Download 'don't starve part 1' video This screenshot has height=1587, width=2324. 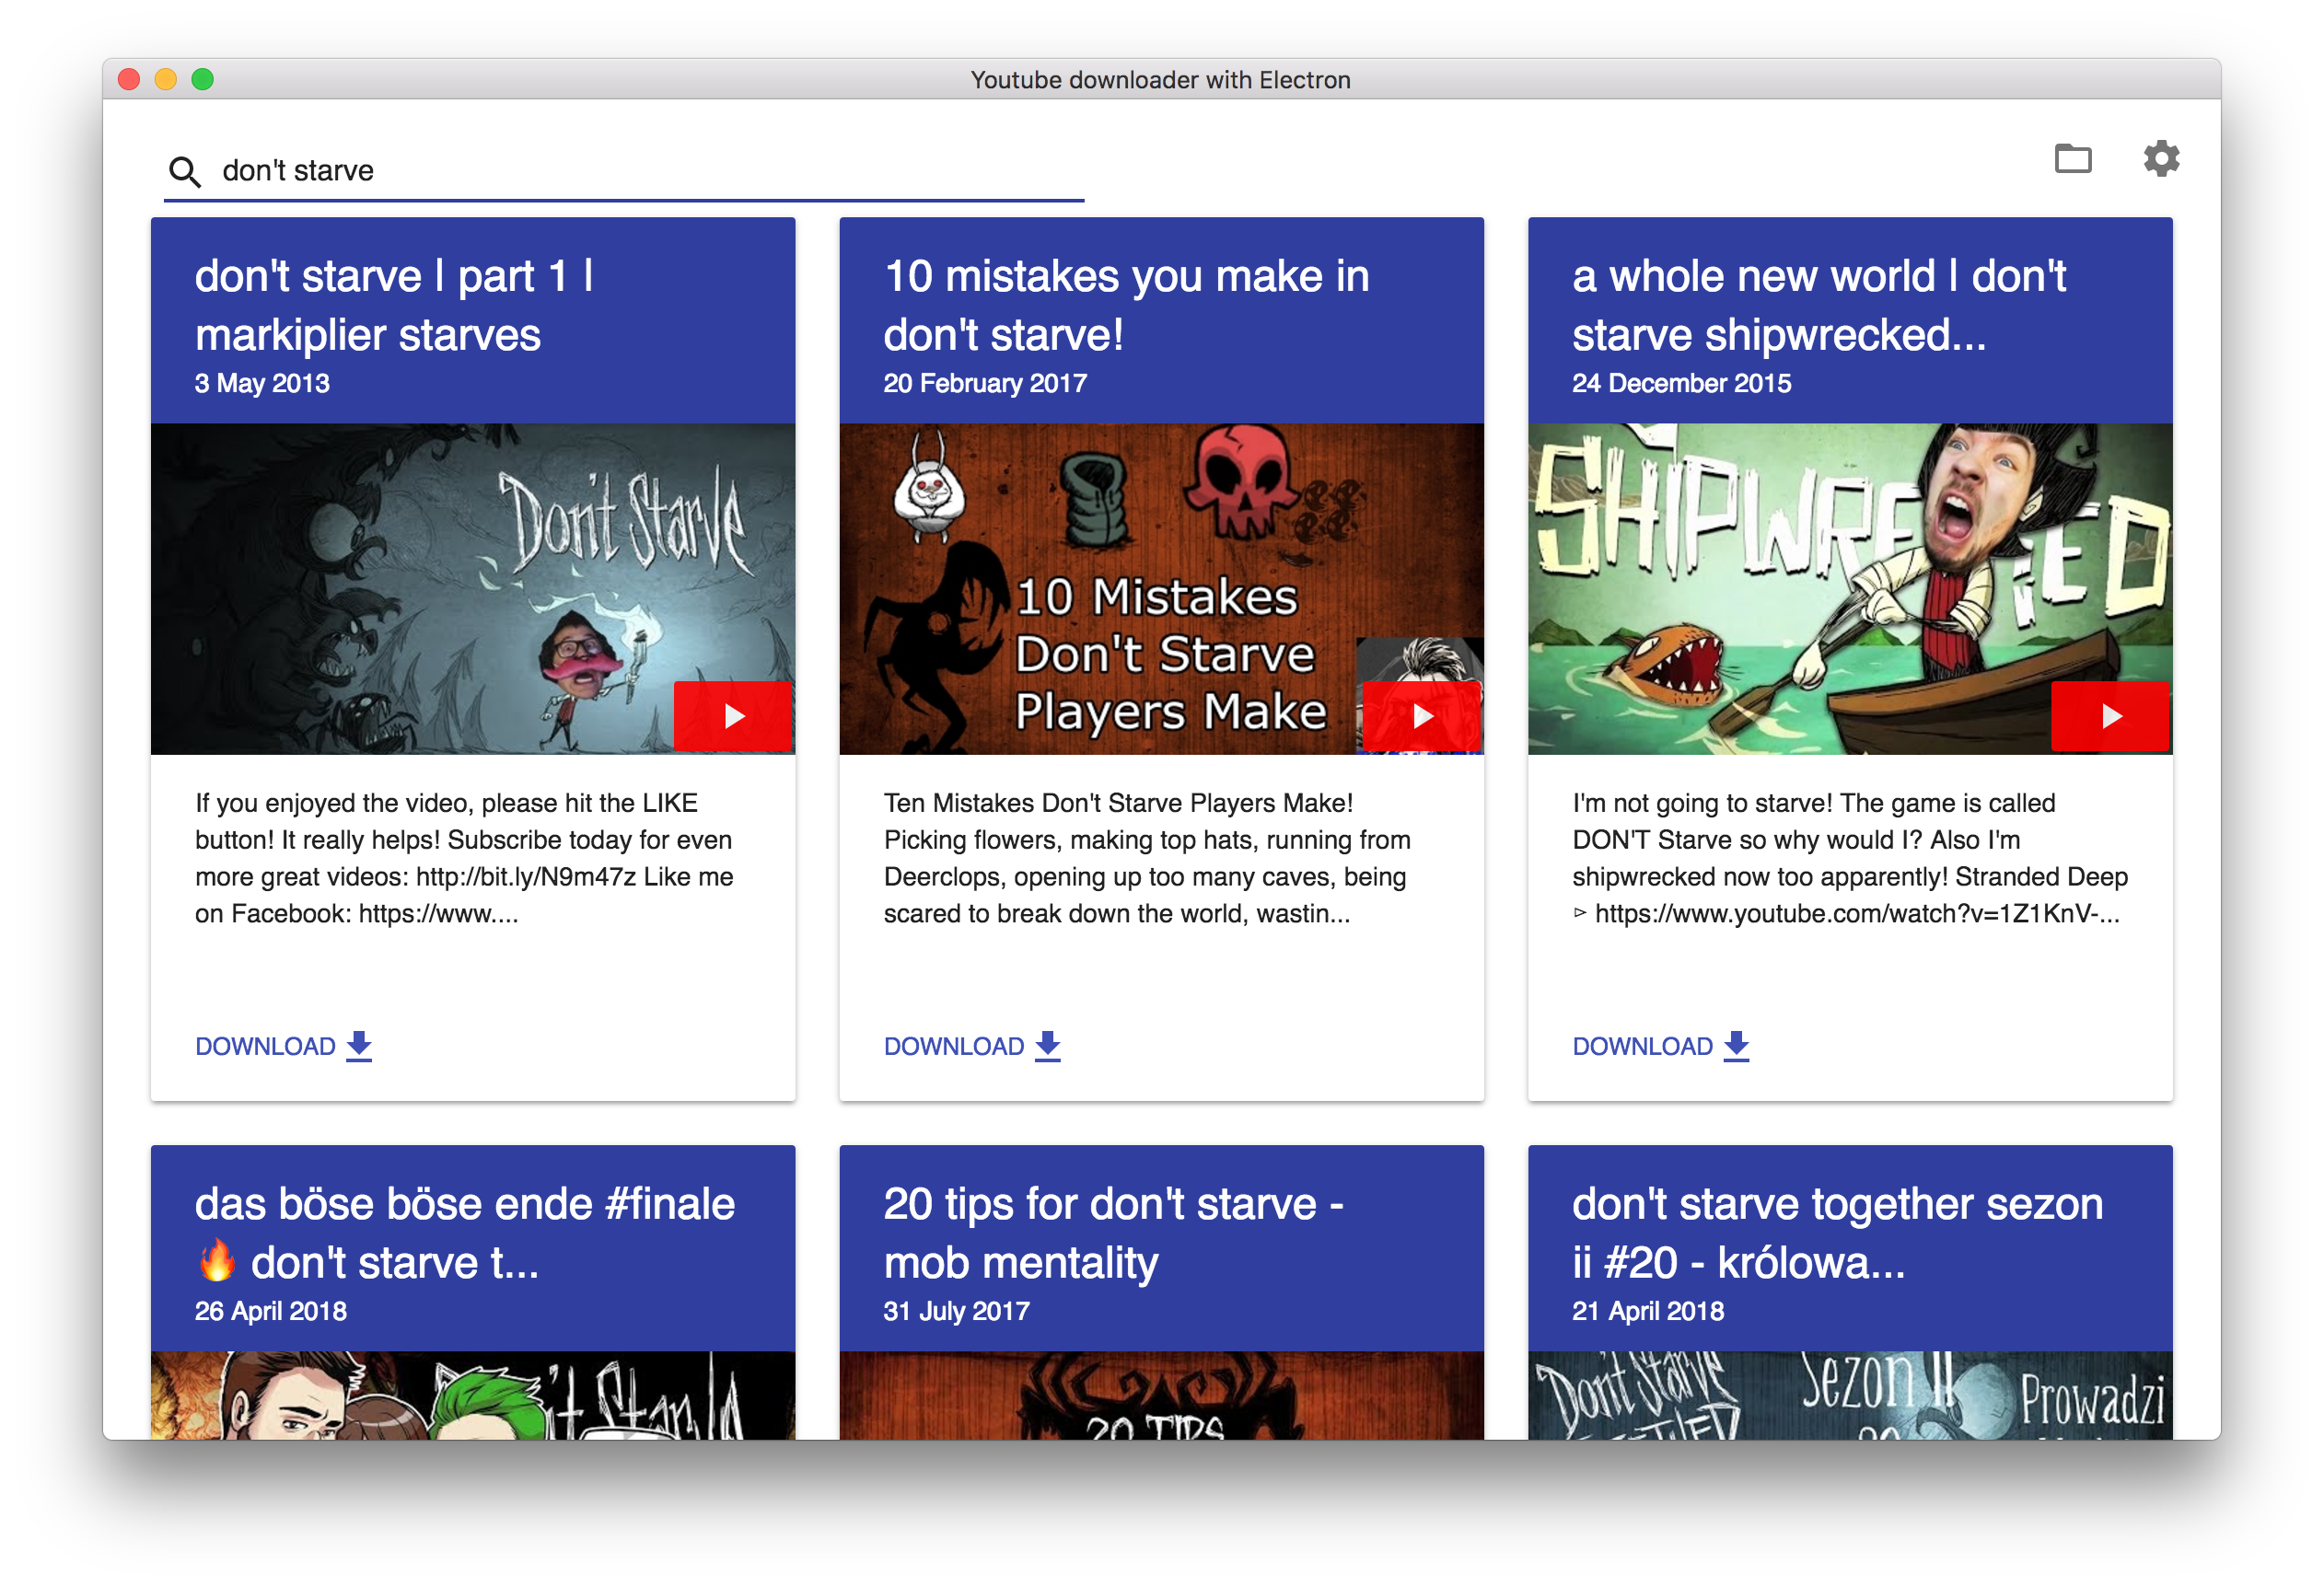[x=283, y=1046]
